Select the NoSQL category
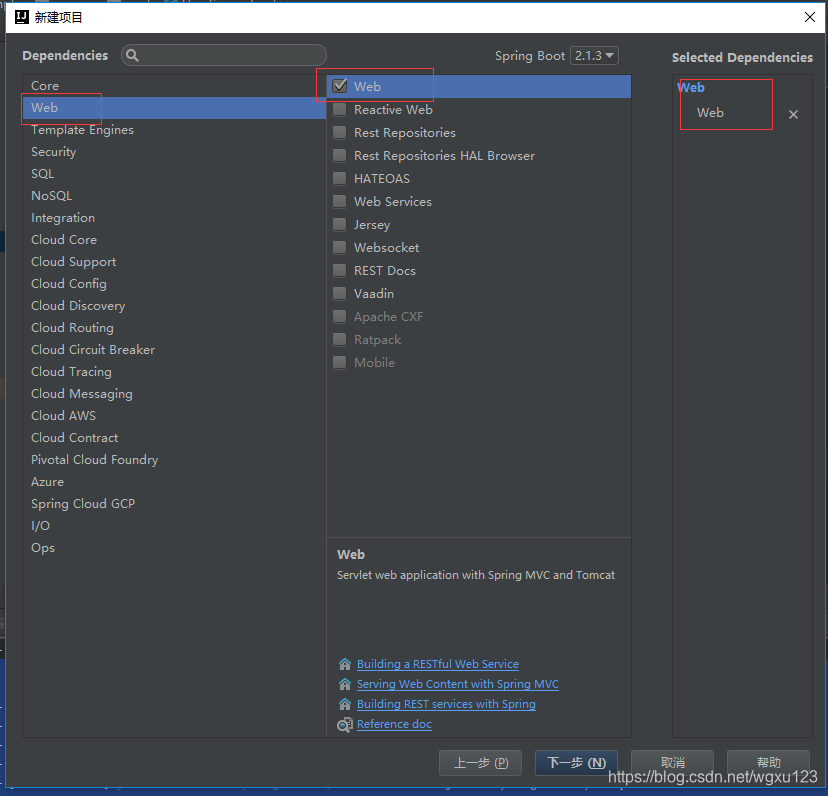Screen dimensions: 828x796 click(x=174, y=196)
